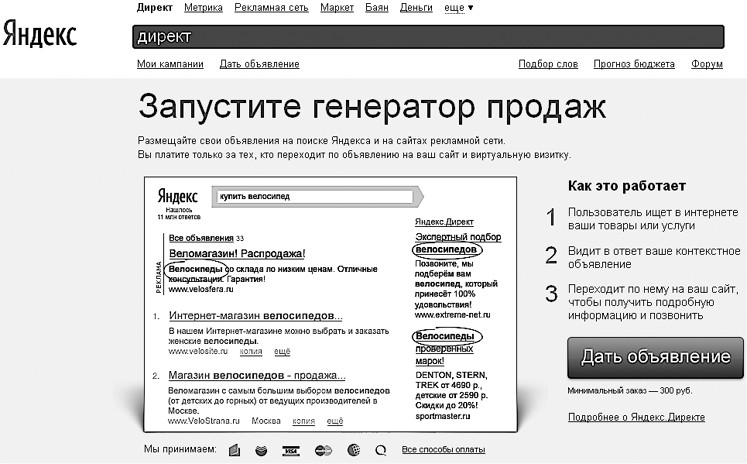
Task: Go to Маркет in top navigation
Action: [x=337, y=8]
